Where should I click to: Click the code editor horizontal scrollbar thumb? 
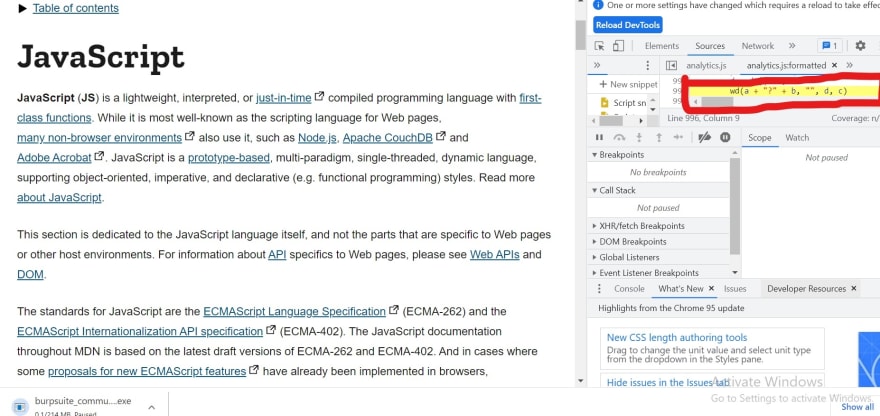pyautogui.click(x=717, y=102)
